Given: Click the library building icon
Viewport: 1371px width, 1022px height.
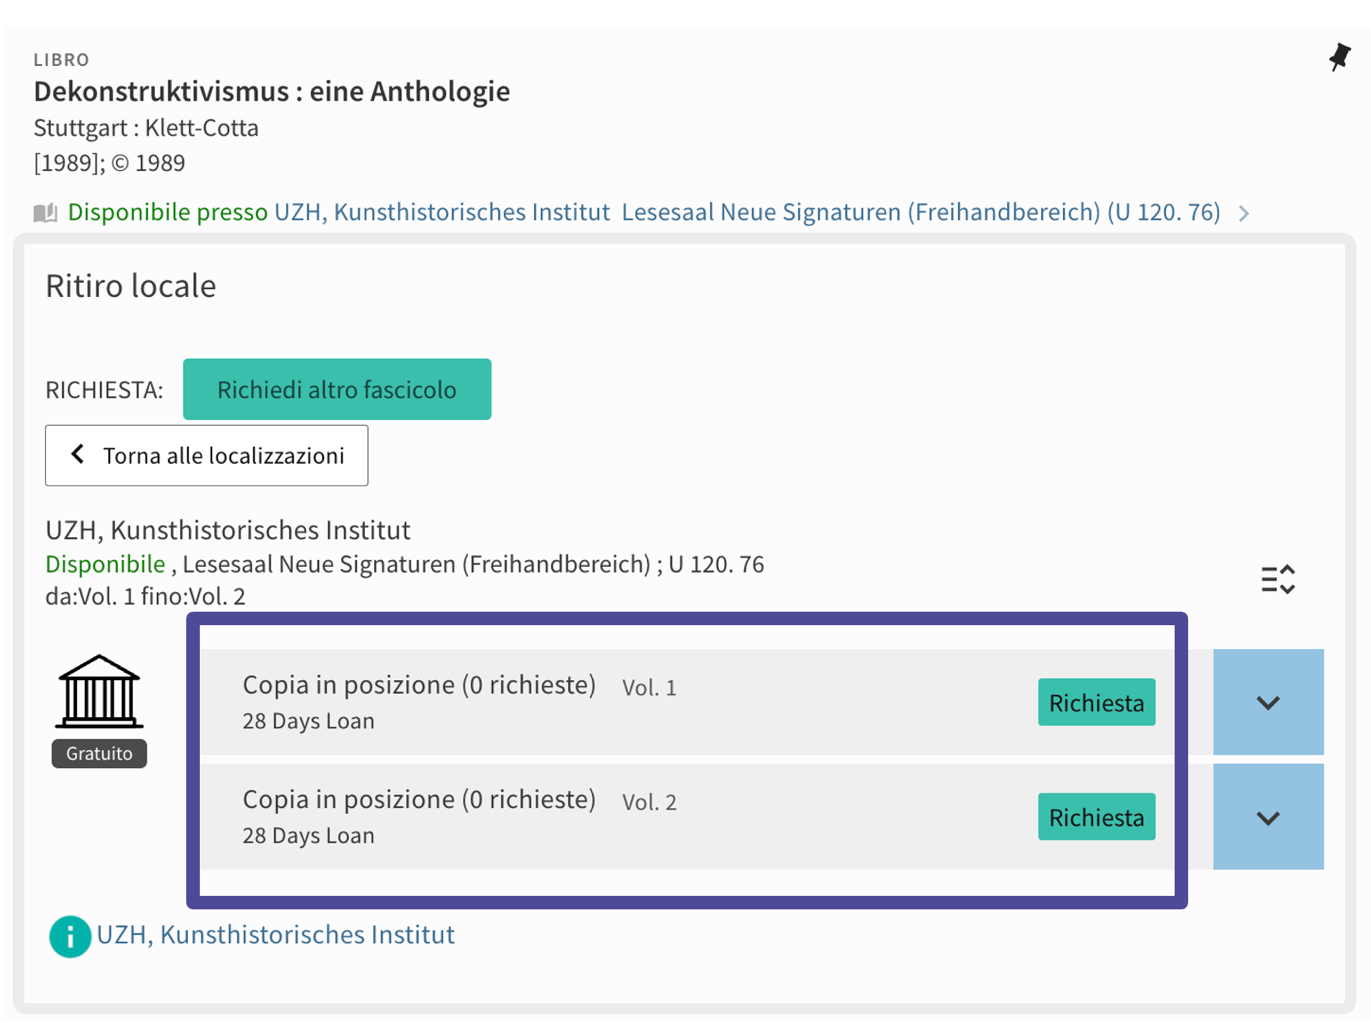Looking at the screenshot, I should pos(99,692).
